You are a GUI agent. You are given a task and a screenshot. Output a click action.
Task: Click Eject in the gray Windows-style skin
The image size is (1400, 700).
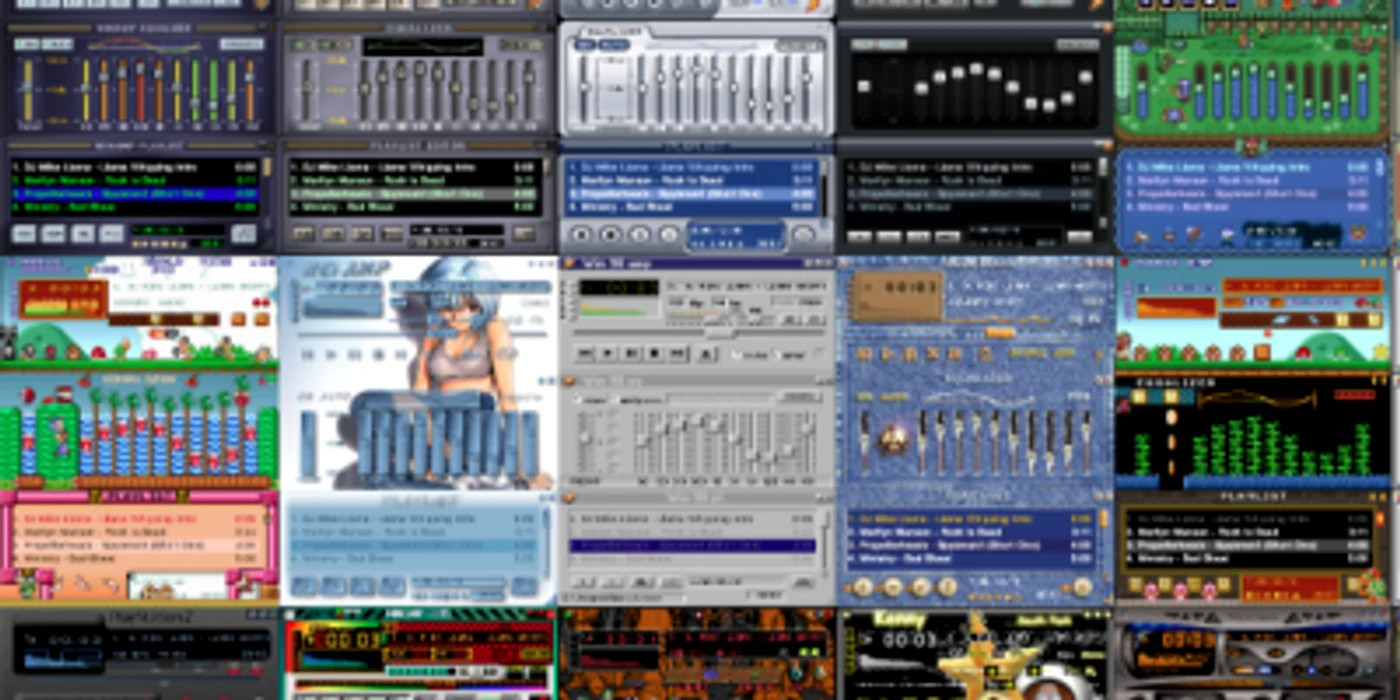[x=706, y=353]
